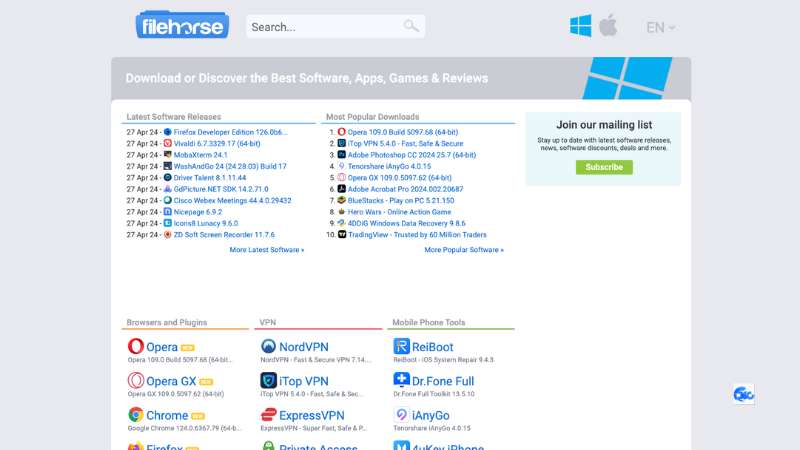Open TradingView Trusted by 60 Million link
The height and width of the screenshot is (450, 800).
[x=417, y=235]
